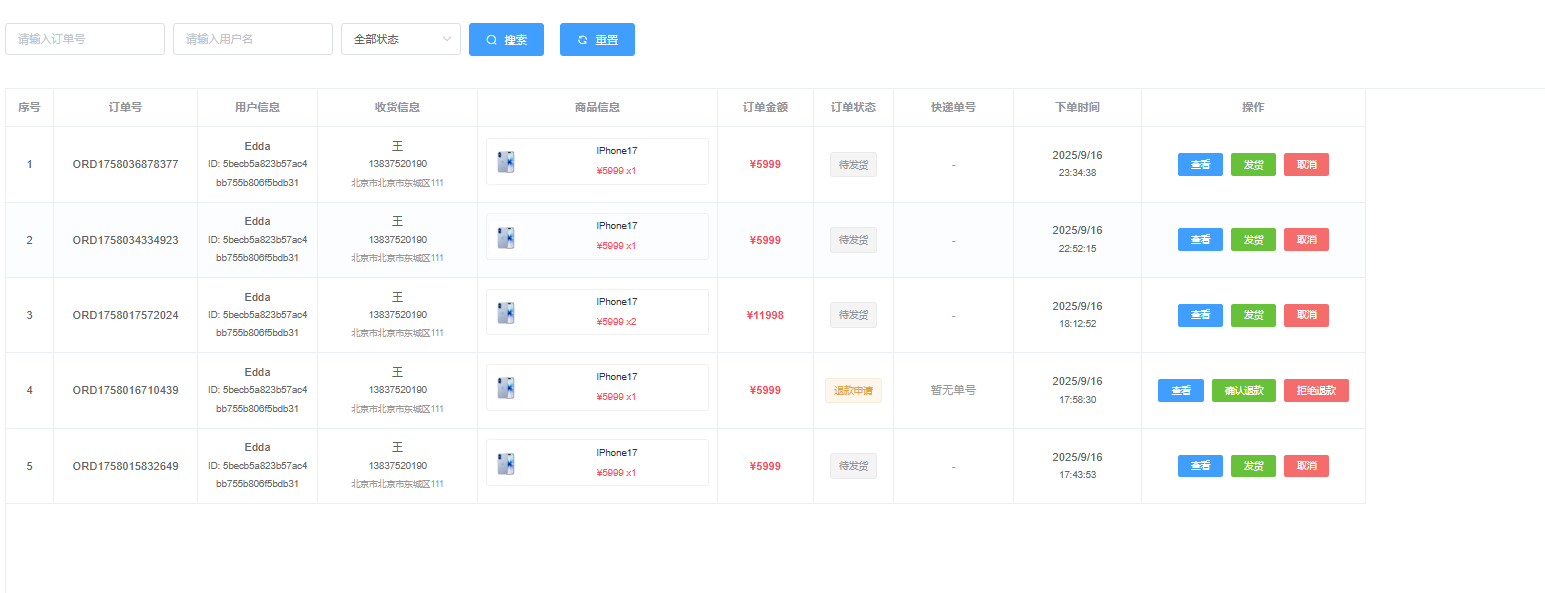The height and width of the screenshot is (593, 1545).
Task: Ship order ORD1758034334923 via 发货
Action: click(1253, 240)
